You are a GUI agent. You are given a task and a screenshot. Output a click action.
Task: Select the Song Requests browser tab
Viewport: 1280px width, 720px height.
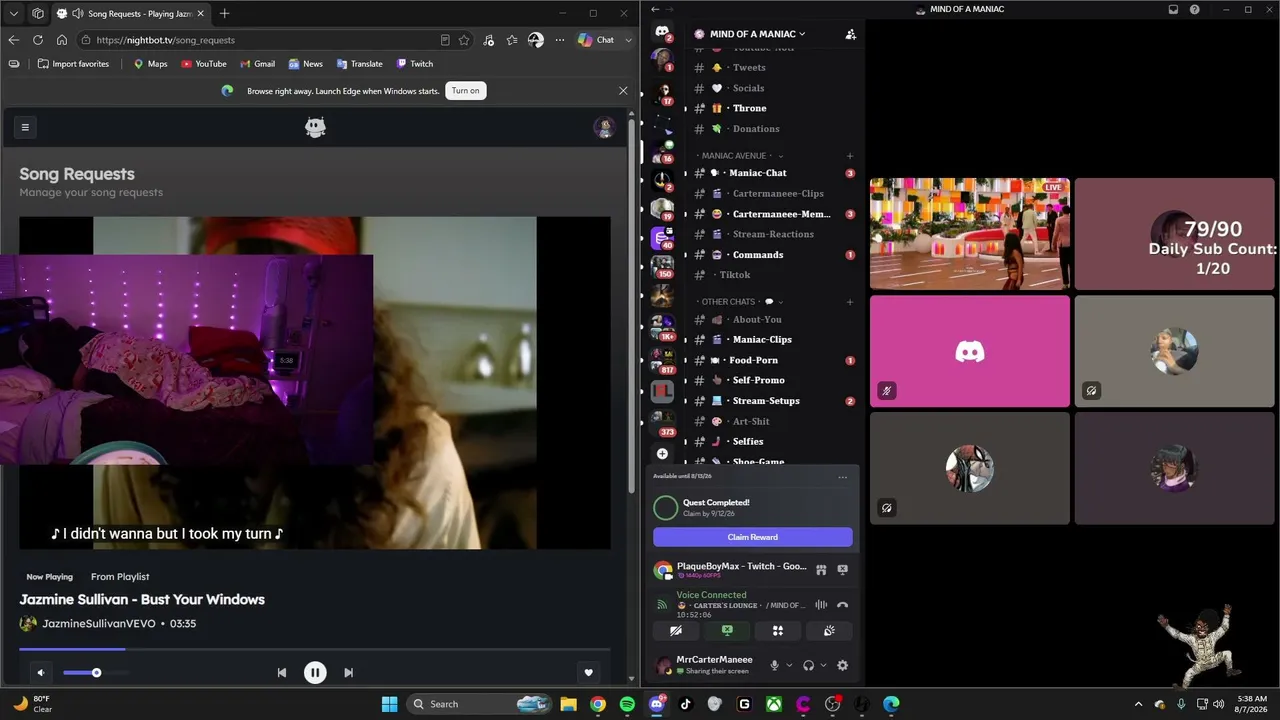tap(131, 13)
